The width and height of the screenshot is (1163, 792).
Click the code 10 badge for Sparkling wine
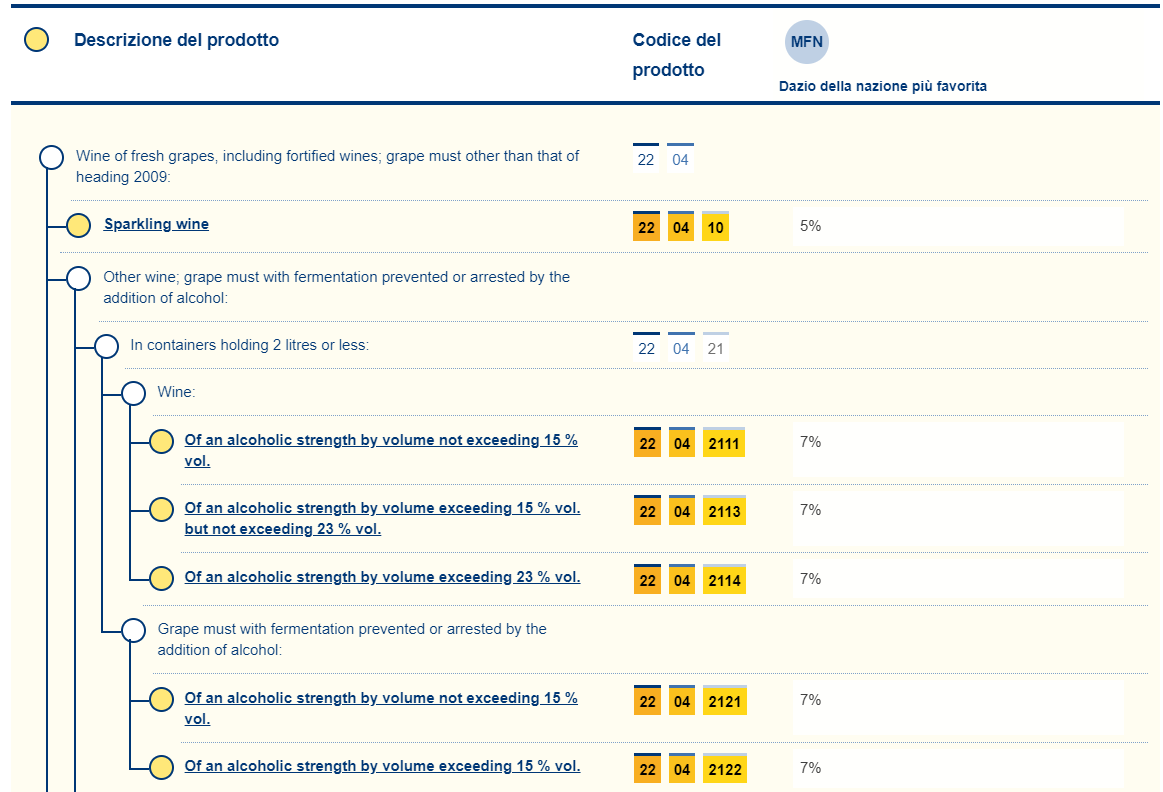click(715, 228)
